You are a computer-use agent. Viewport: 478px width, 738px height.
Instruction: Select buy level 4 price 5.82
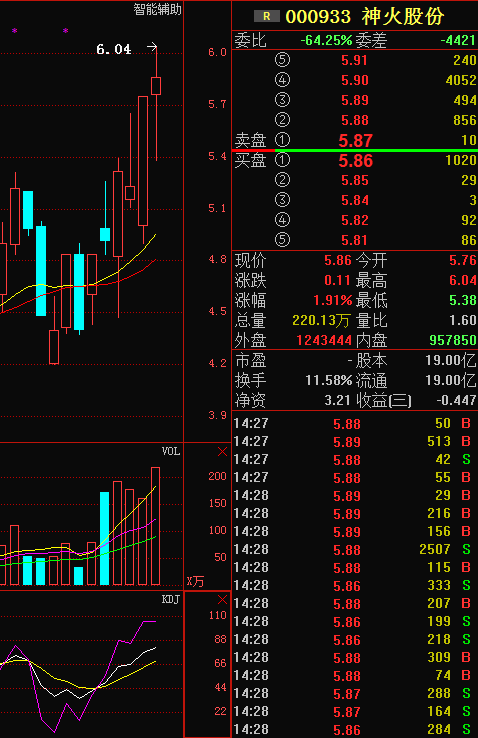click(354, 220)
